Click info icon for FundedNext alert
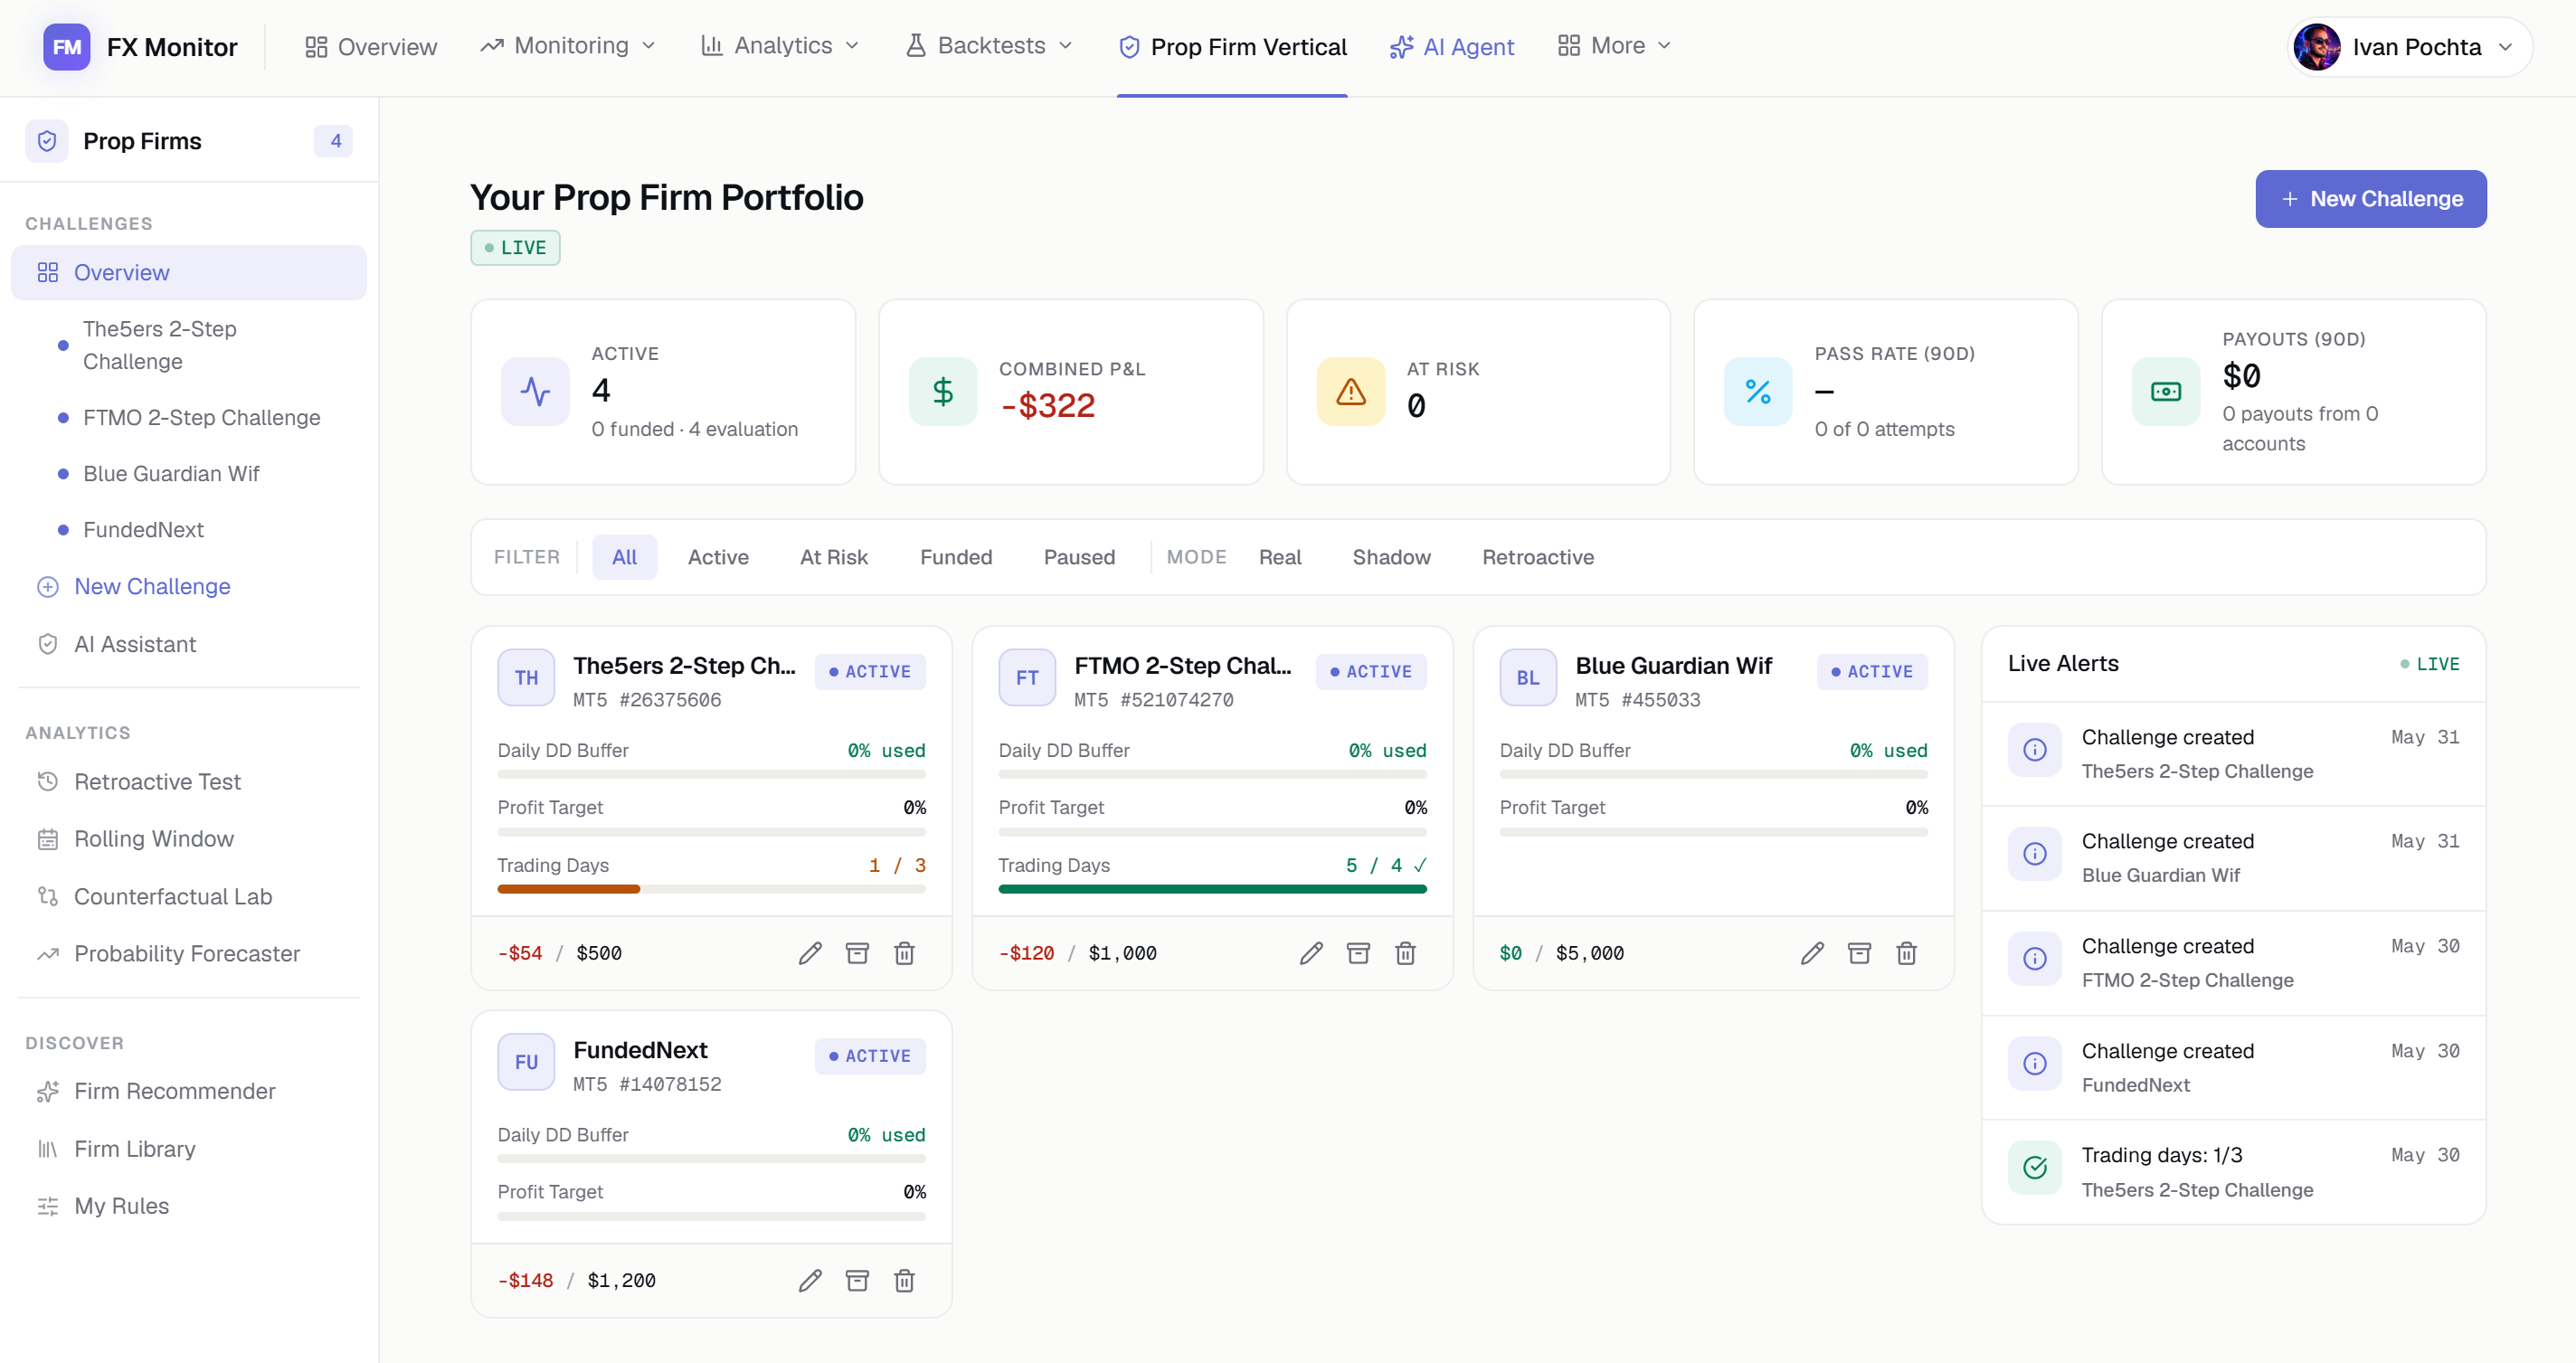The image size is (2576, 1363). coord(2035,1063)
